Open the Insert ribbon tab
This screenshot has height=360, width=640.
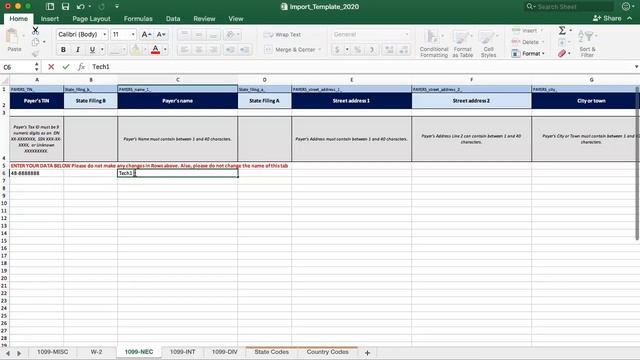50,19
